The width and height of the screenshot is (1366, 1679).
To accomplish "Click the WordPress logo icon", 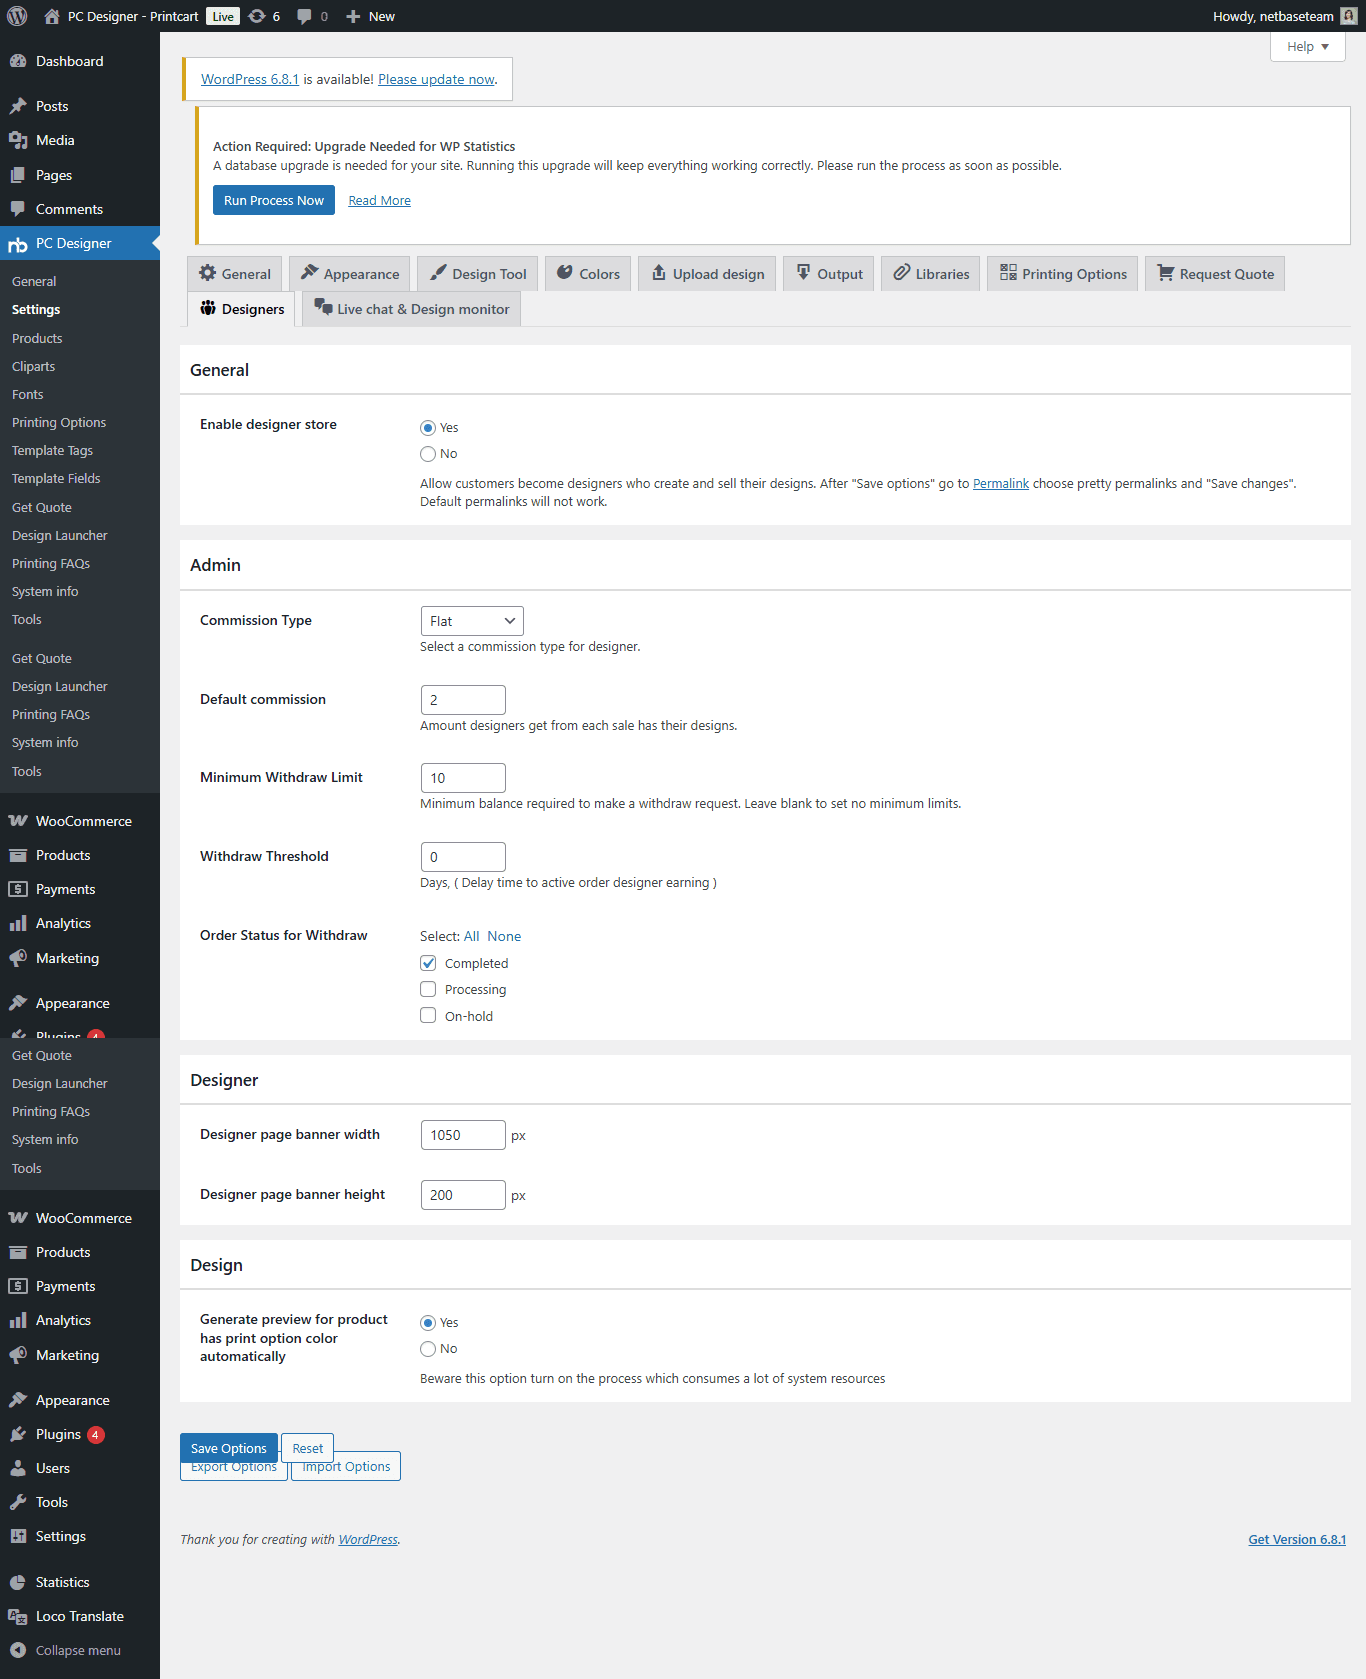I will pyautogui.click(x=17, y=16).
